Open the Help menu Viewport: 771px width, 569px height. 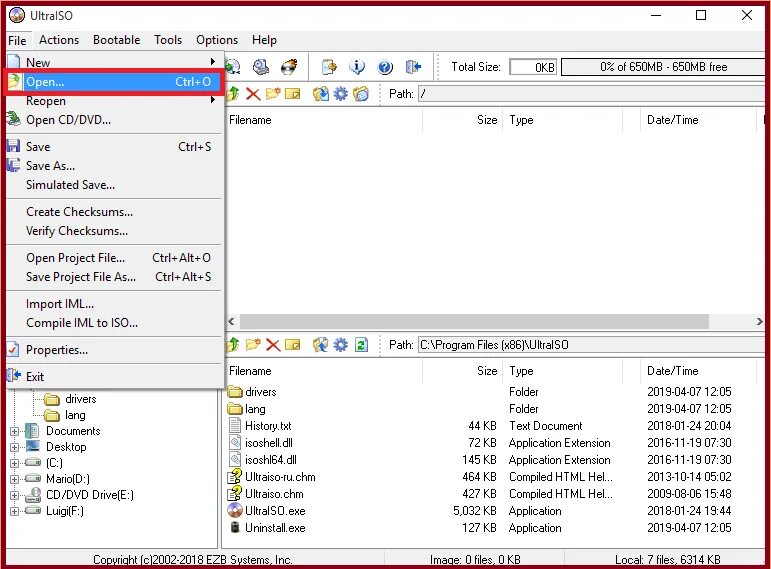[264, 40]
